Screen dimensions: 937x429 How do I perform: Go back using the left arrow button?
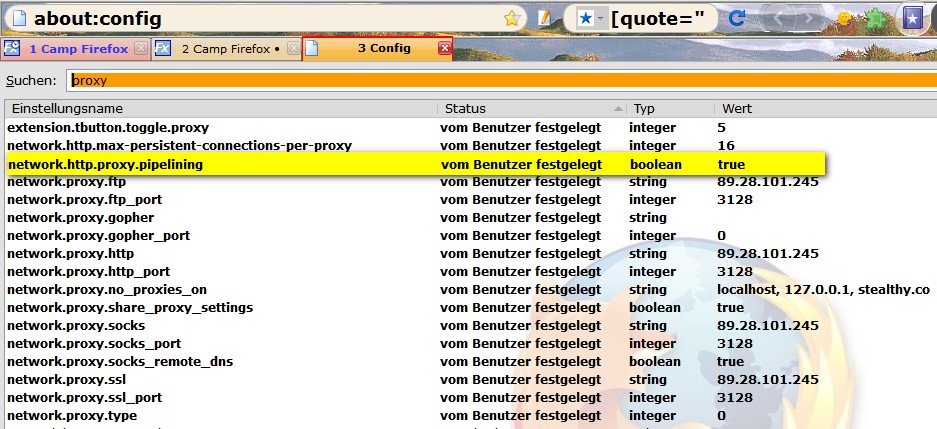click(779, 19)
